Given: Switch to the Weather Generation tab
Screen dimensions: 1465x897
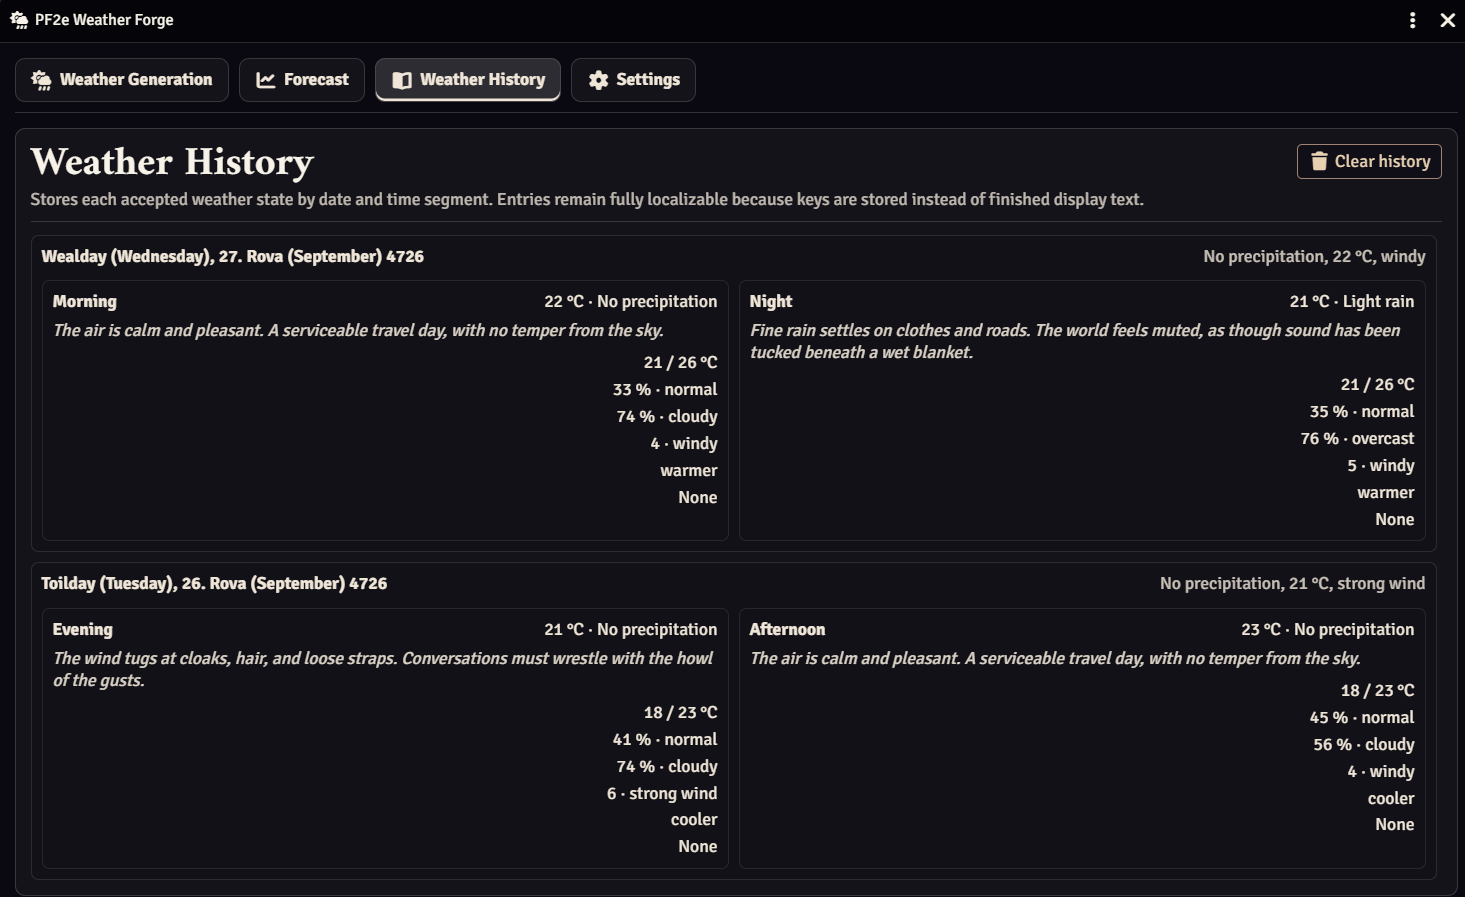Looking at the screenshot, I should 122,80.
